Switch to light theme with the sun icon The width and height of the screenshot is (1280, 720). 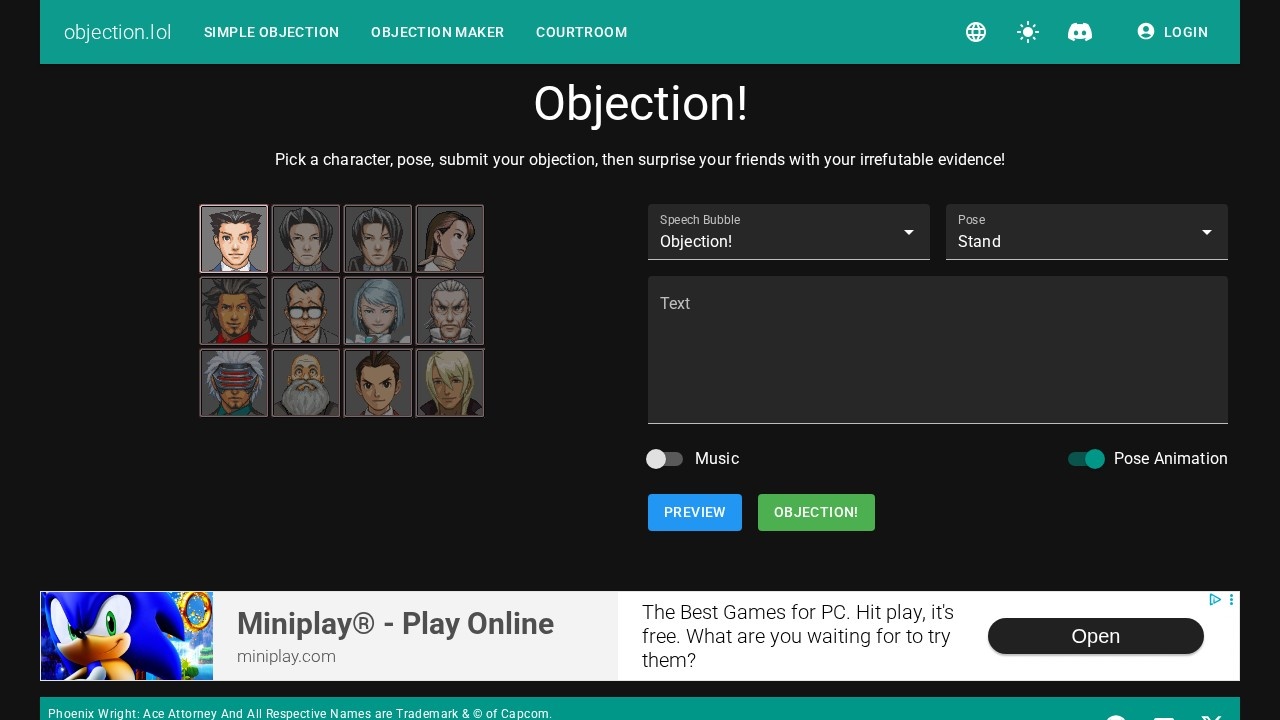[1028, 32]
